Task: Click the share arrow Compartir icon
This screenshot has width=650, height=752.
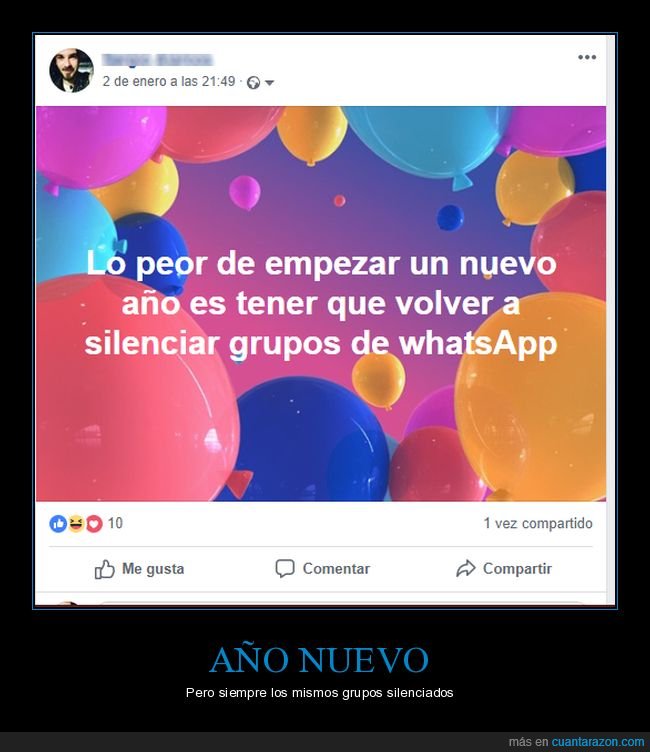Action: click(x=465, y=569)
